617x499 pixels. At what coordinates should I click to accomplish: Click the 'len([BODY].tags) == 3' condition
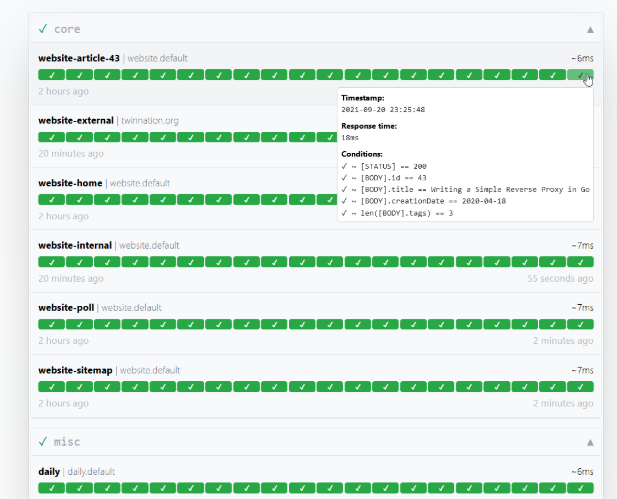coord(397,213)
